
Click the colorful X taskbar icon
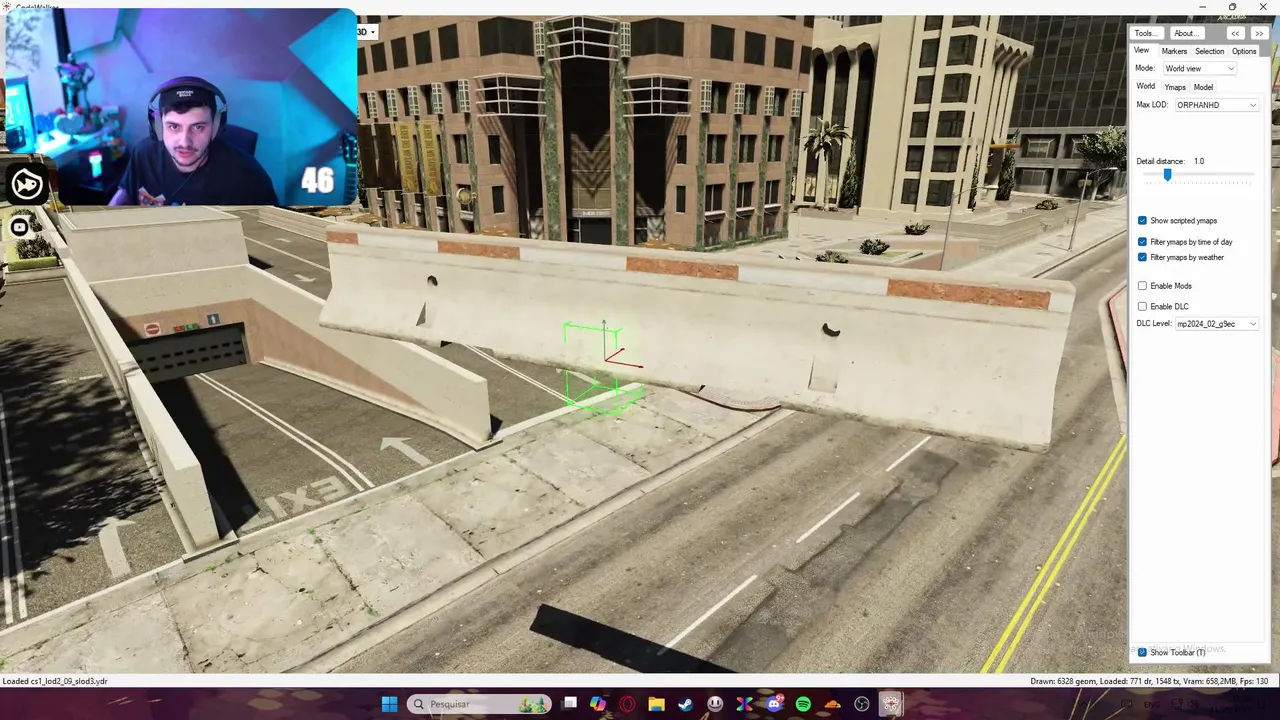(744, 704)
